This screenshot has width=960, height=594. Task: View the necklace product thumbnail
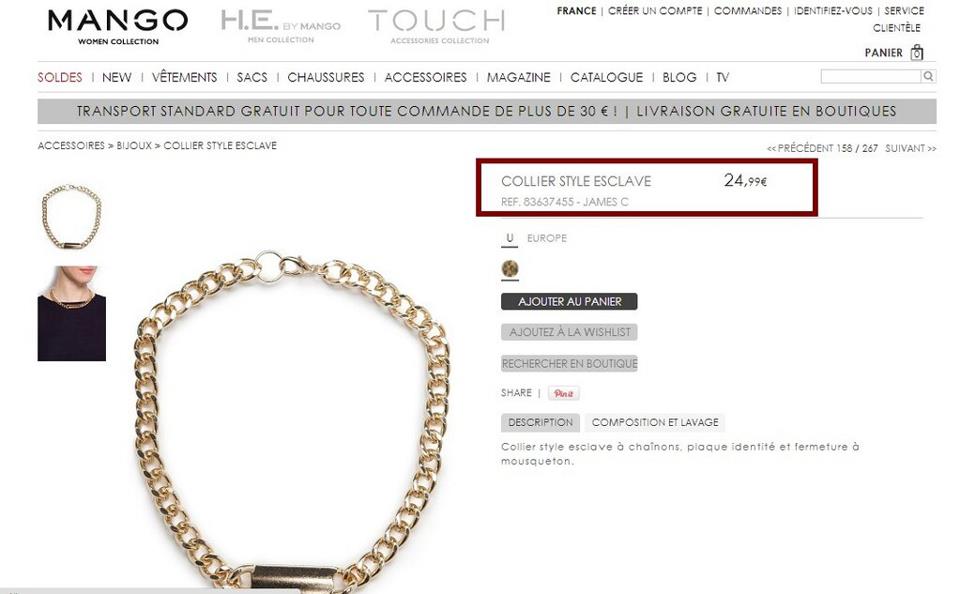[72, 216]
